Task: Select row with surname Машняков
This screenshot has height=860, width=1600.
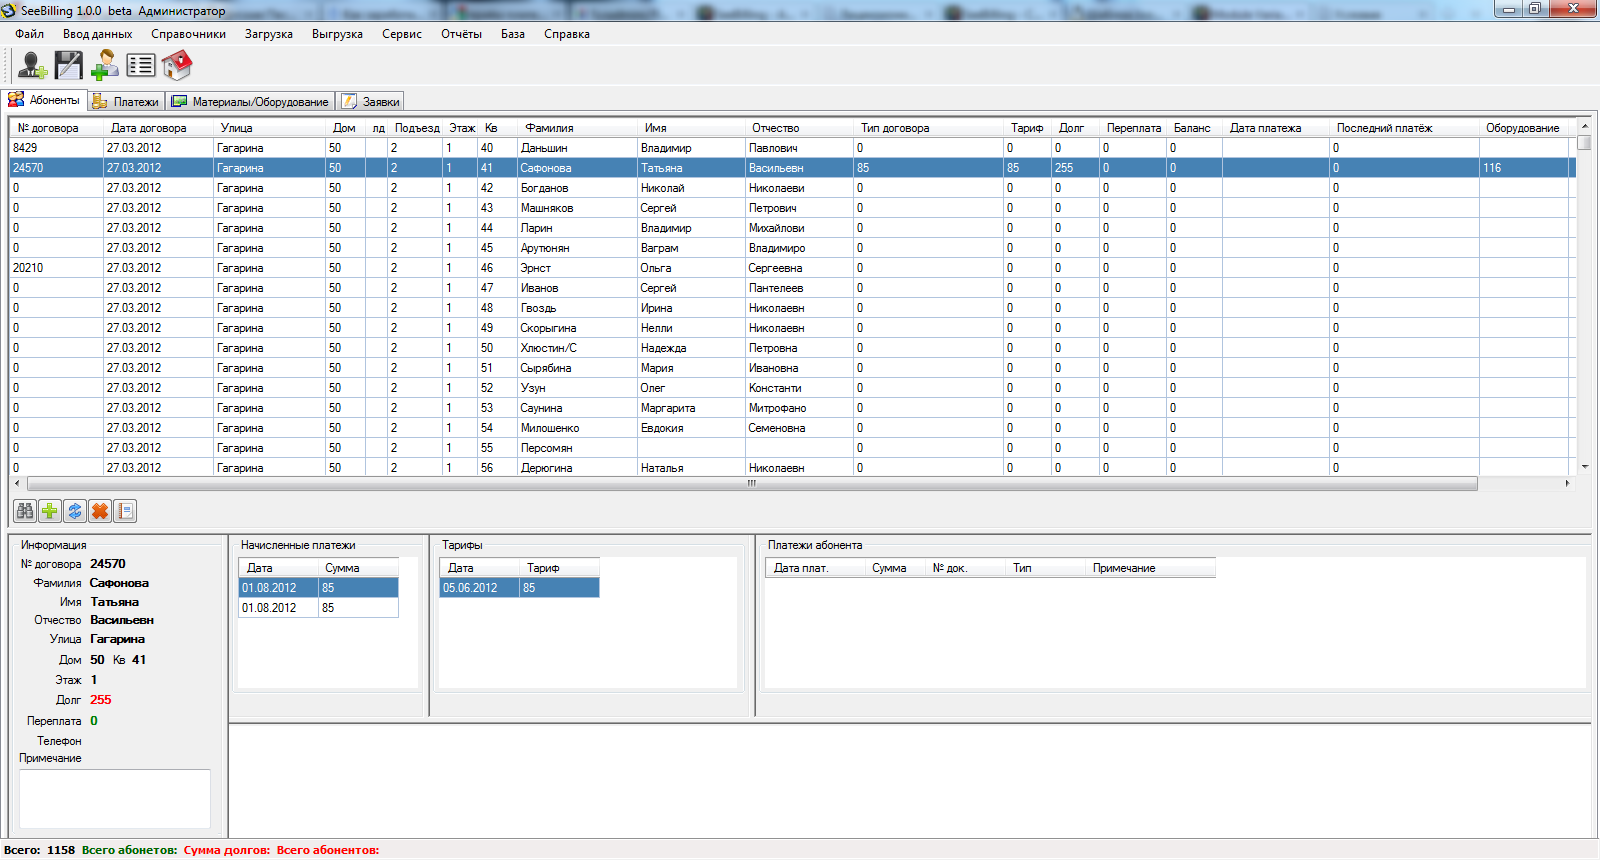Action: (793, 208)
